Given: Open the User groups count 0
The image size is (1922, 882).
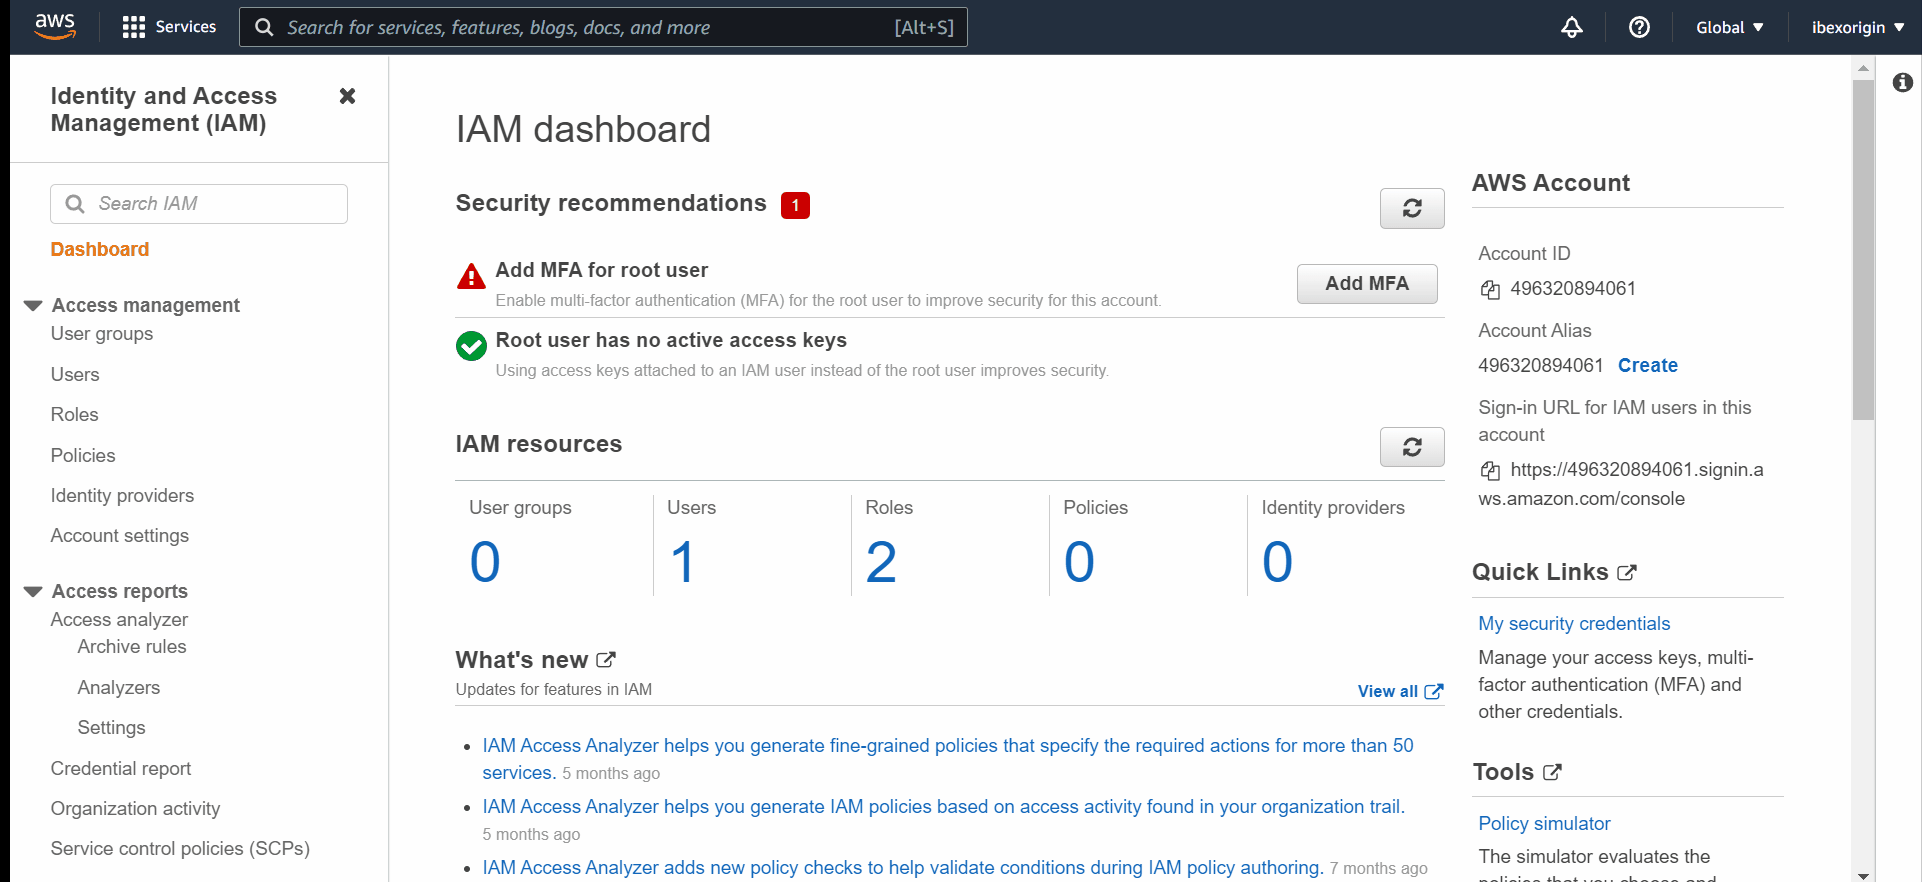Looking at the screenshot, I should point(485,561).
